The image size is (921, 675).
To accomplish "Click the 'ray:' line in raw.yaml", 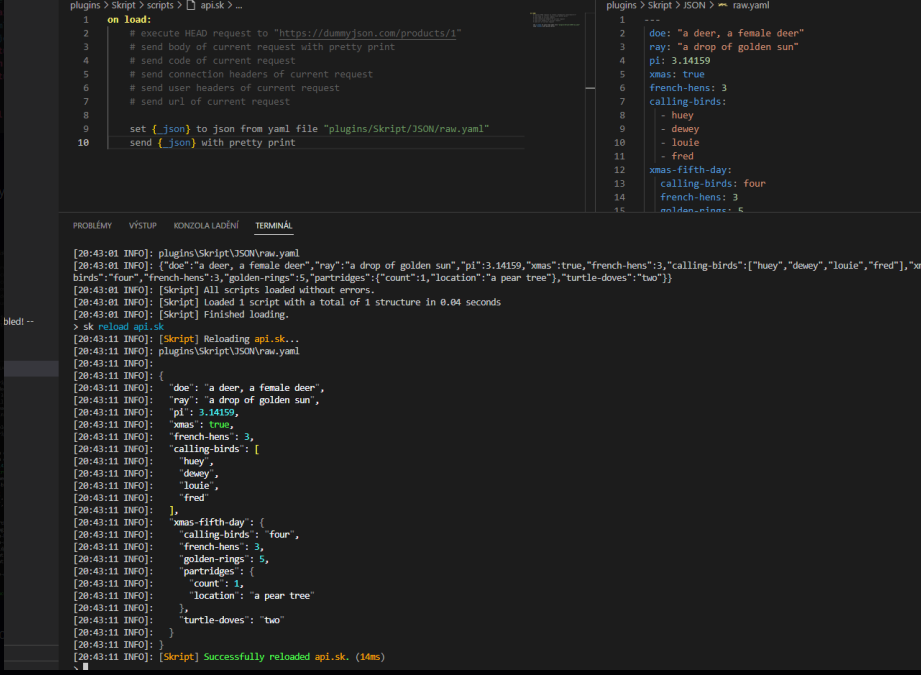I will (x=724, y=47).
